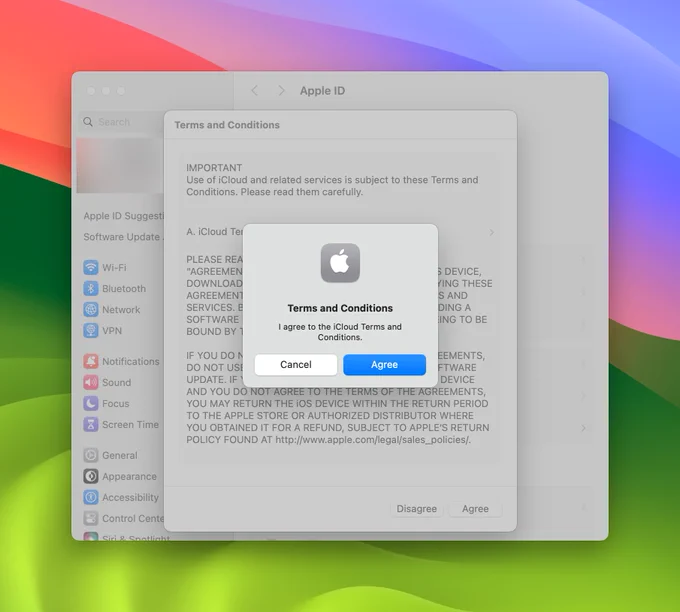680x612 pixels.
Task: Select the Network globe icon
Action: pyautogui.click(x=91, y=310)
